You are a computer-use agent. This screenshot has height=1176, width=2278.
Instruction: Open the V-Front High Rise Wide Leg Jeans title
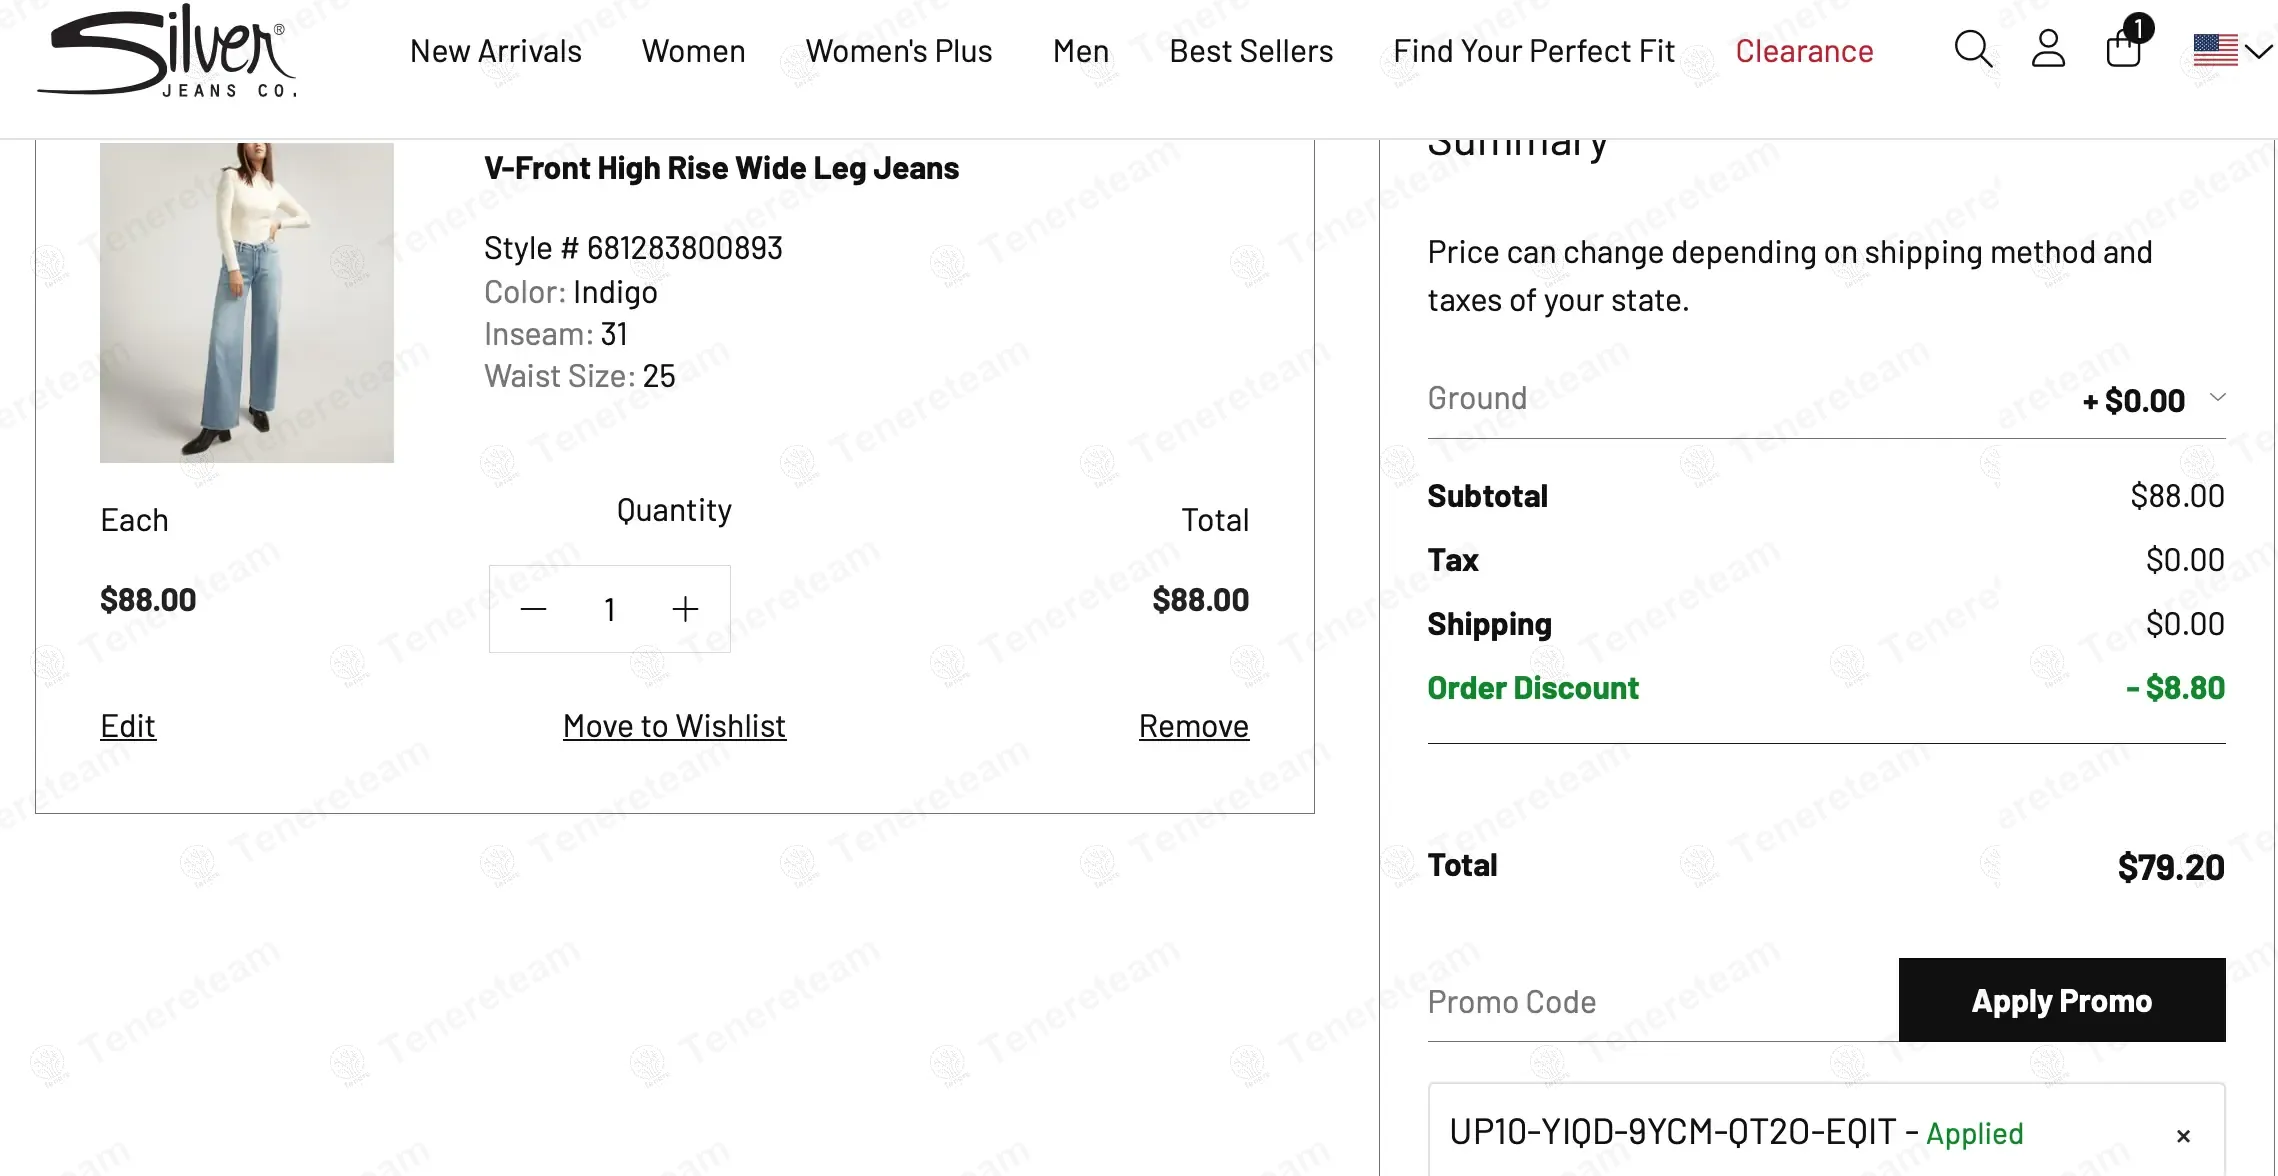pyautogui.click(x=721, y=168)
